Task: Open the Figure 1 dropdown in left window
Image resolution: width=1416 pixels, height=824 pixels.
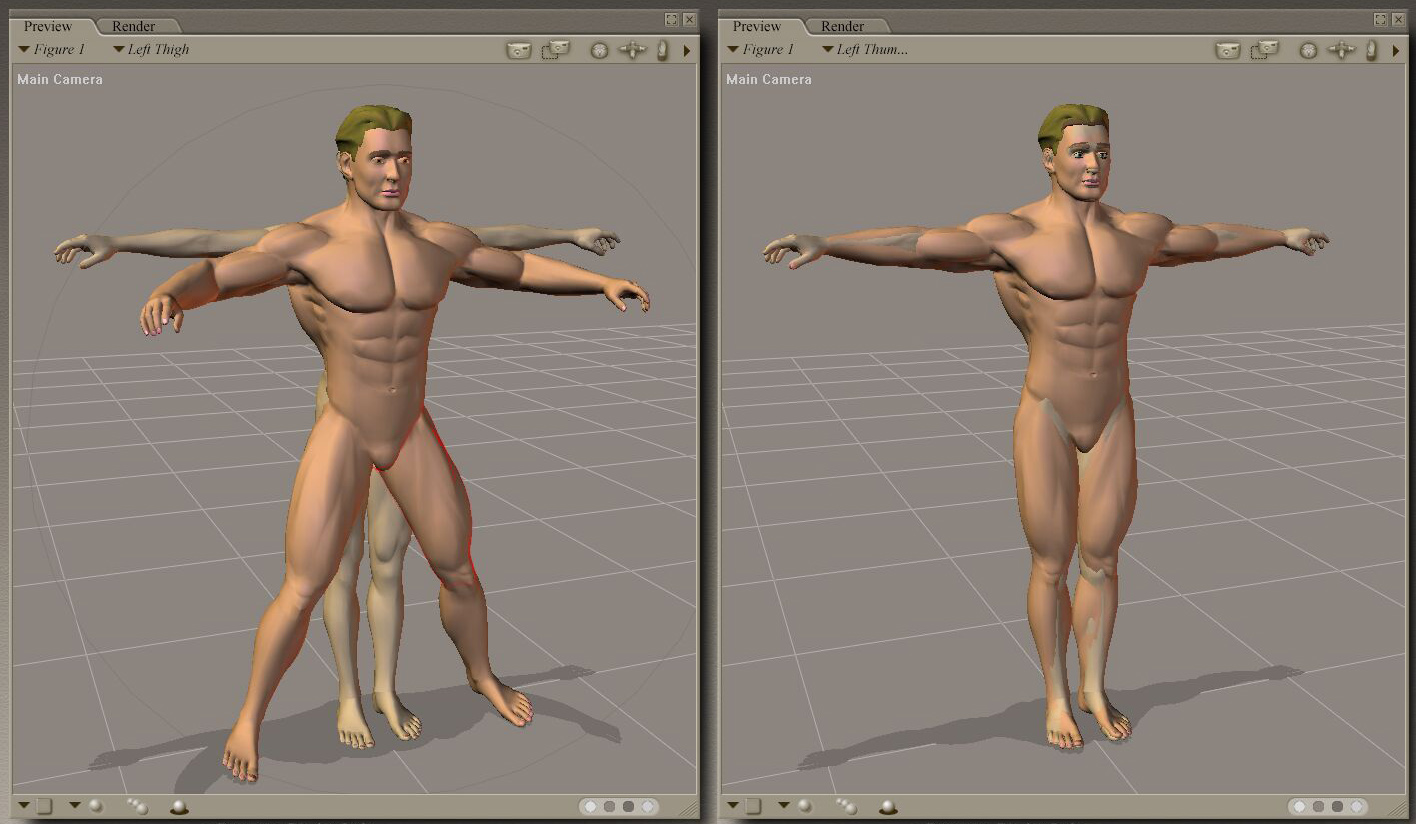Action: click(x=52, y=49)
